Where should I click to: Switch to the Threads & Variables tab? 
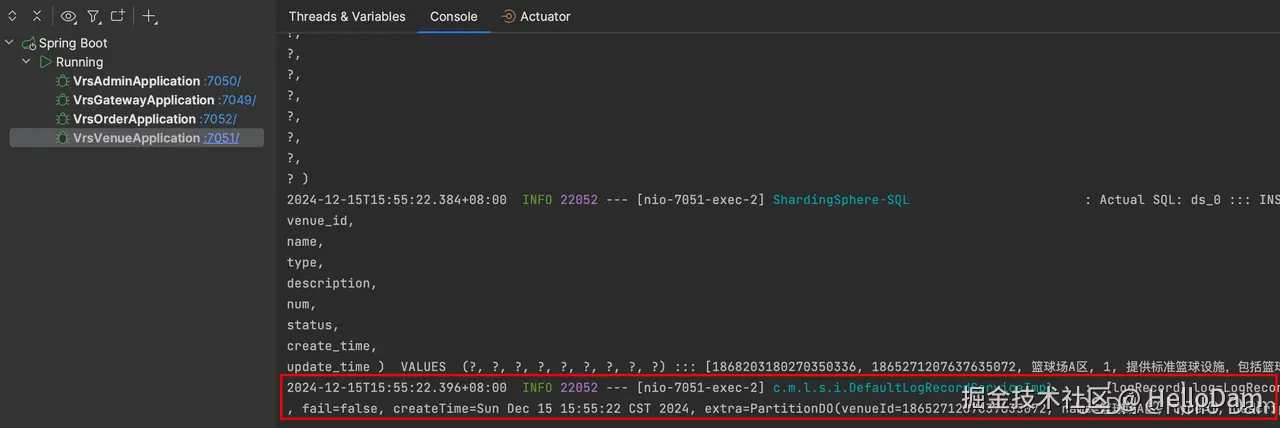[347, 16]
